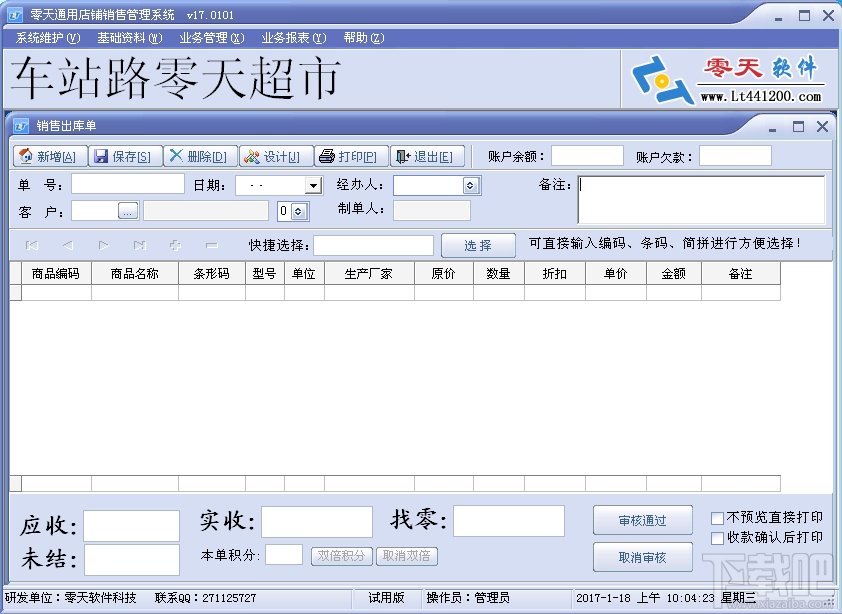This screenshot has height=614, width=842.
Task: Check the 收款确认后打印 box
Action: point(717,538)
